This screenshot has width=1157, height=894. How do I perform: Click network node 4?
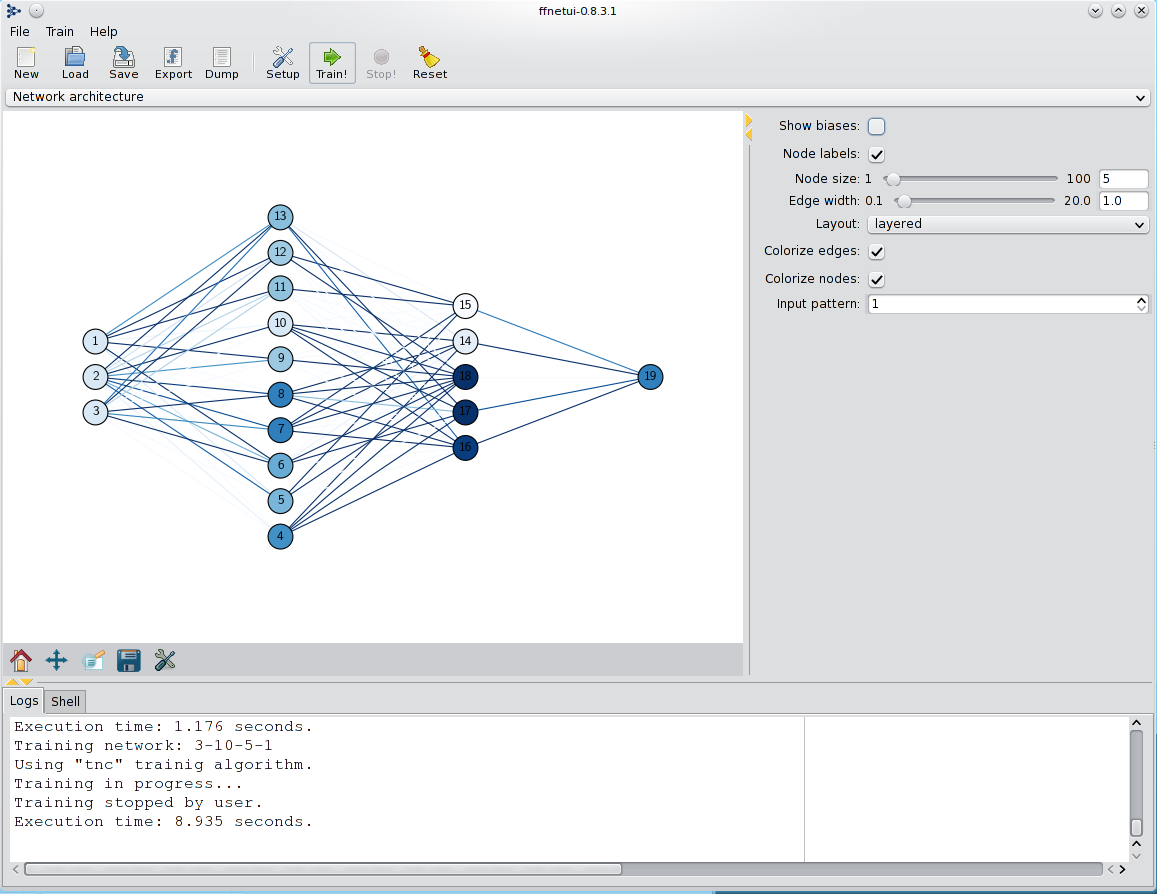pos(280,536)
